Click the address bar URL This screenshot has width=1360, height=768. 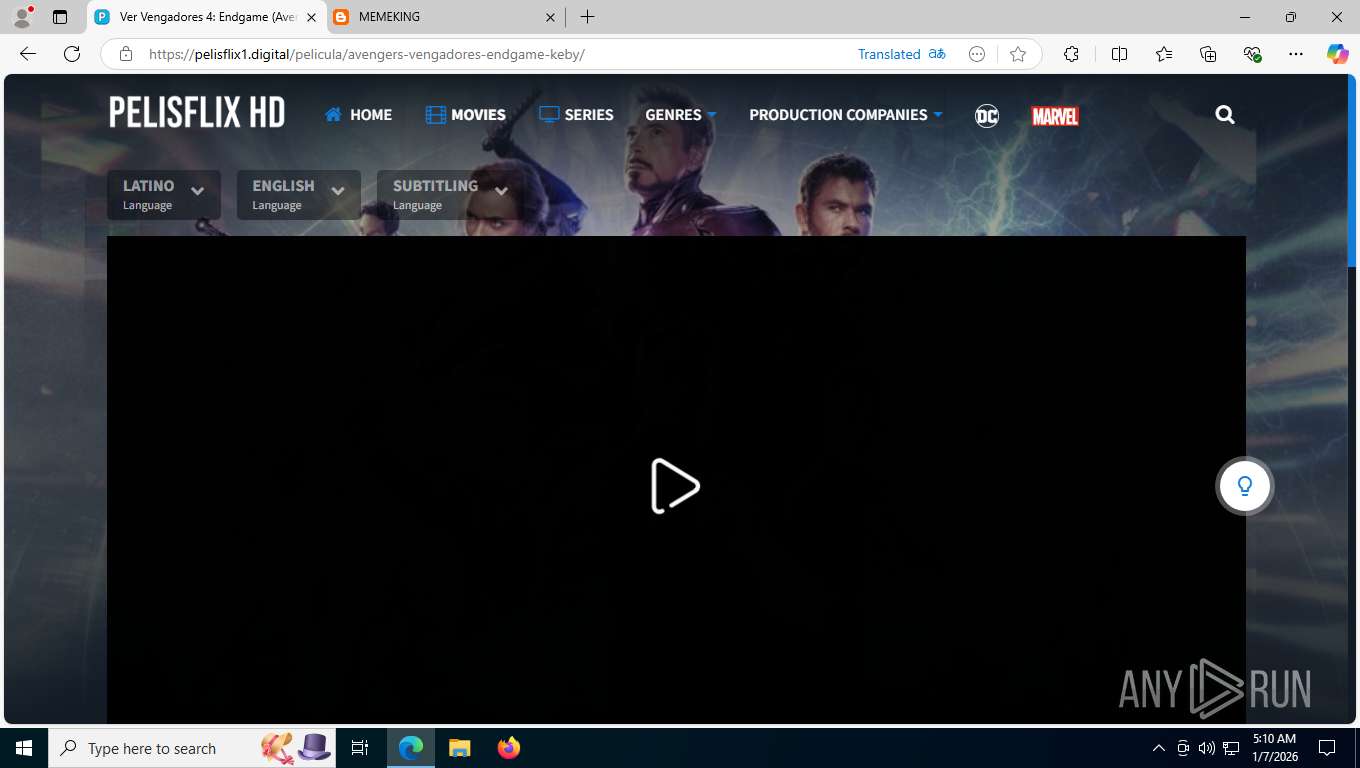(x=366, y=54)
